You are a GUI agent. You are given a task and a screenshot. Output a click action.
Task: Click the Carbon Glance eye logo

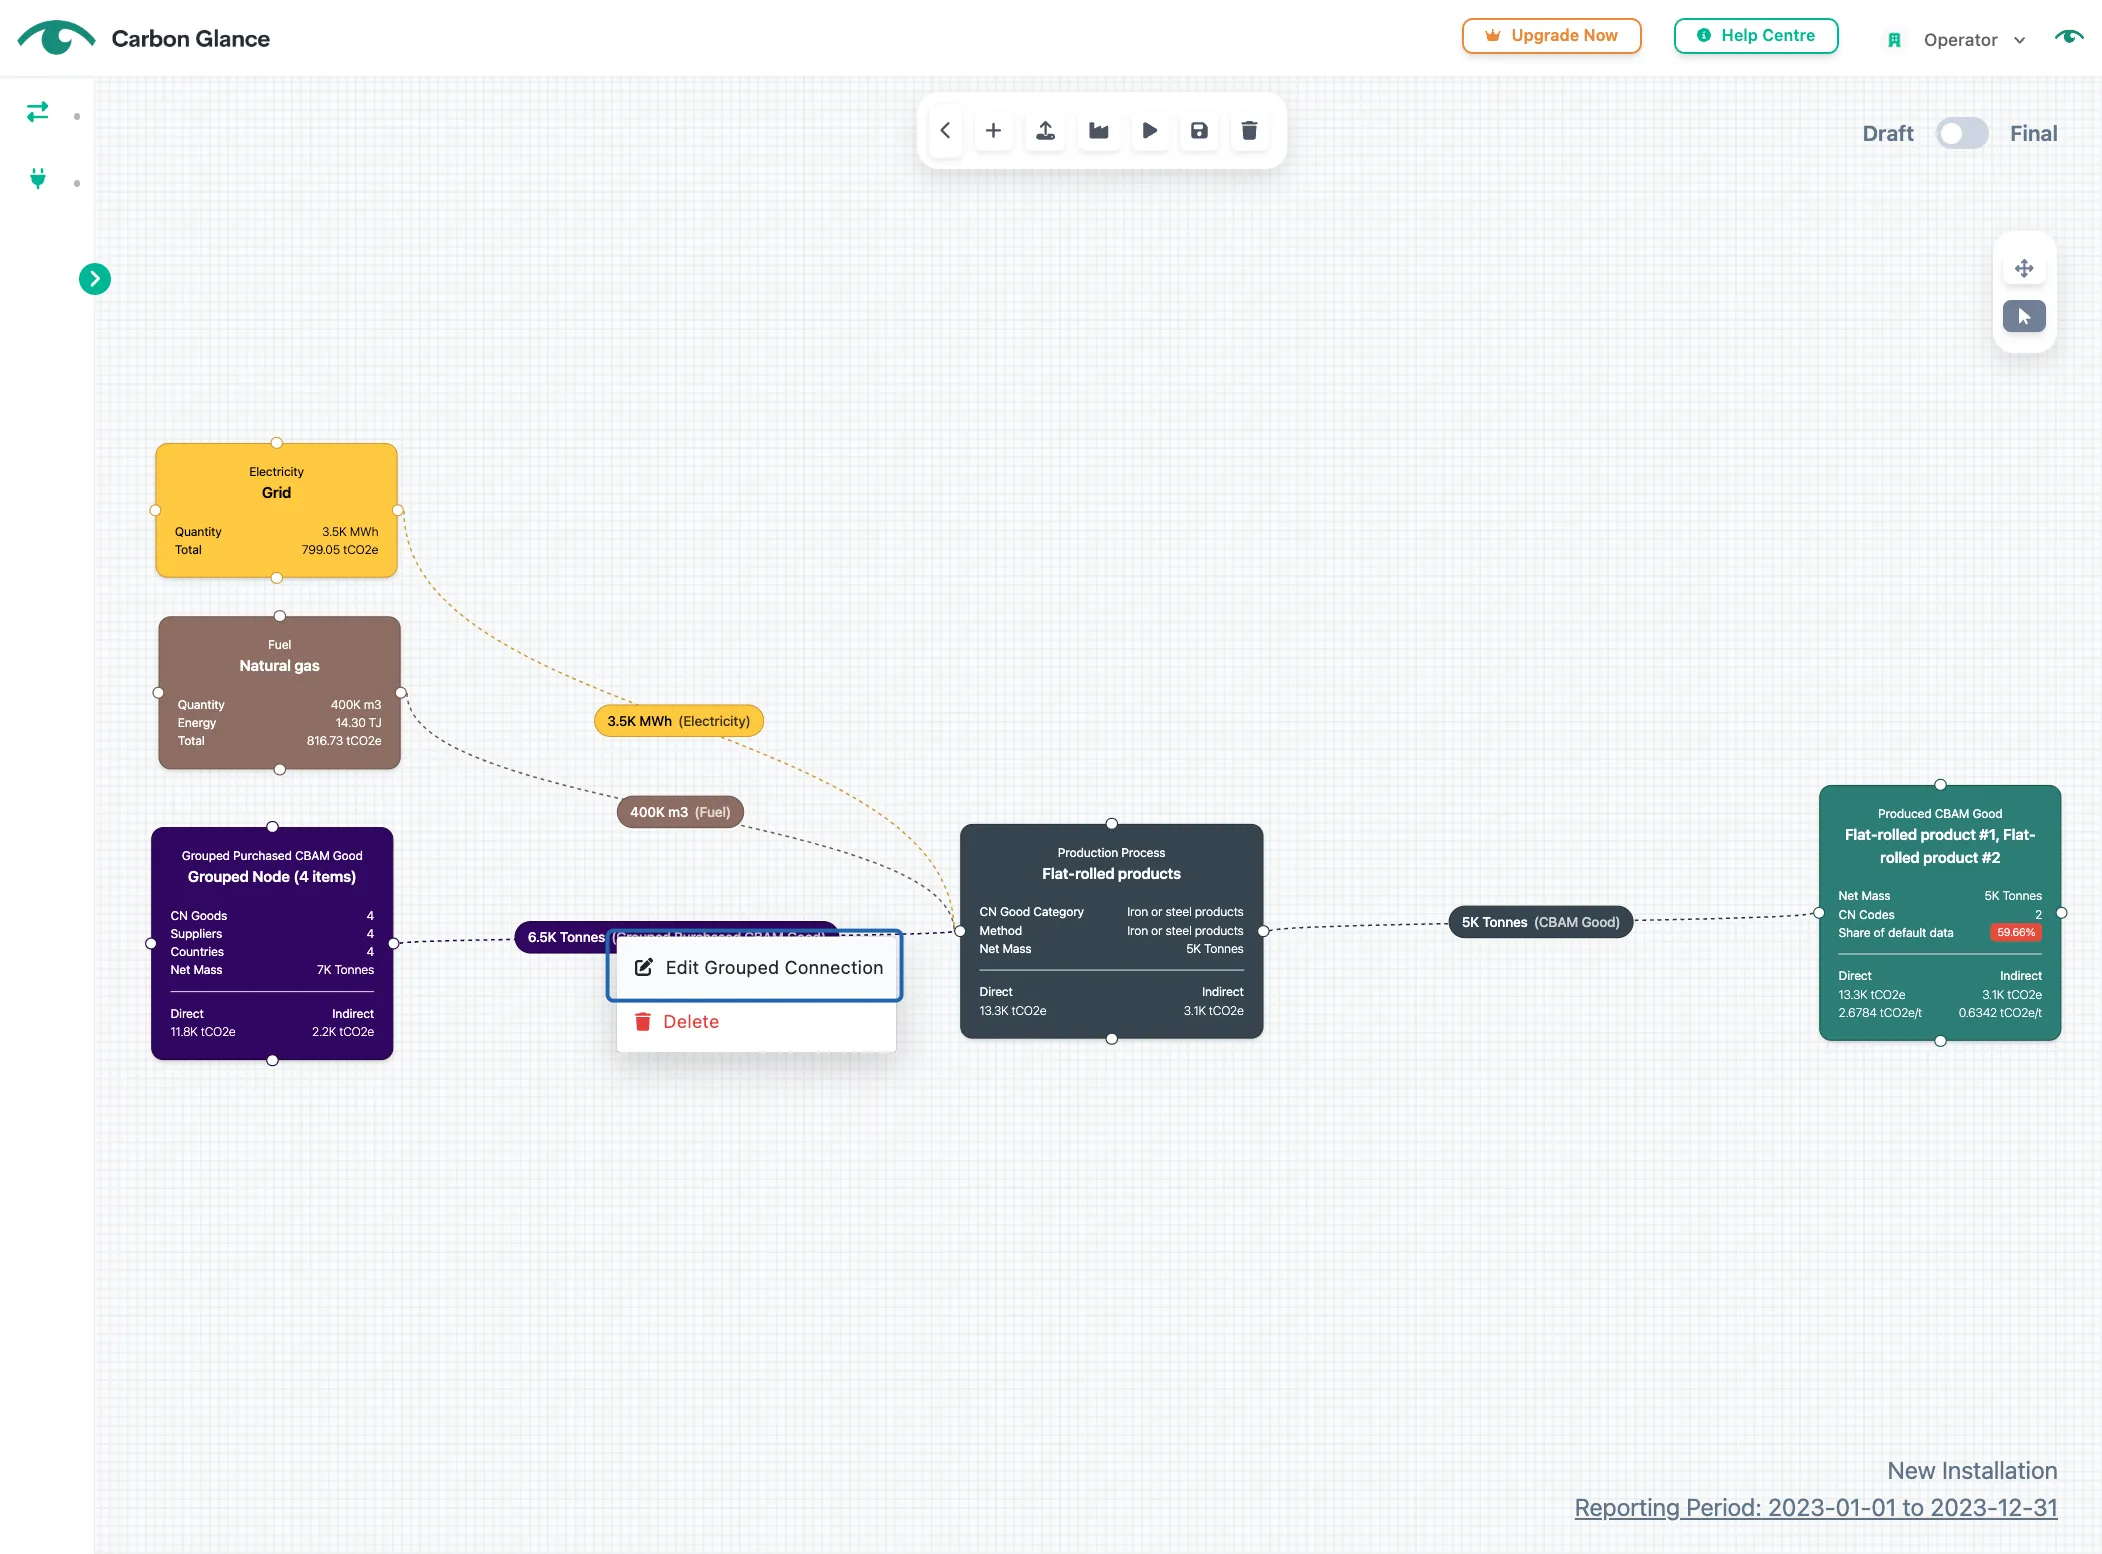pos(56,38)
